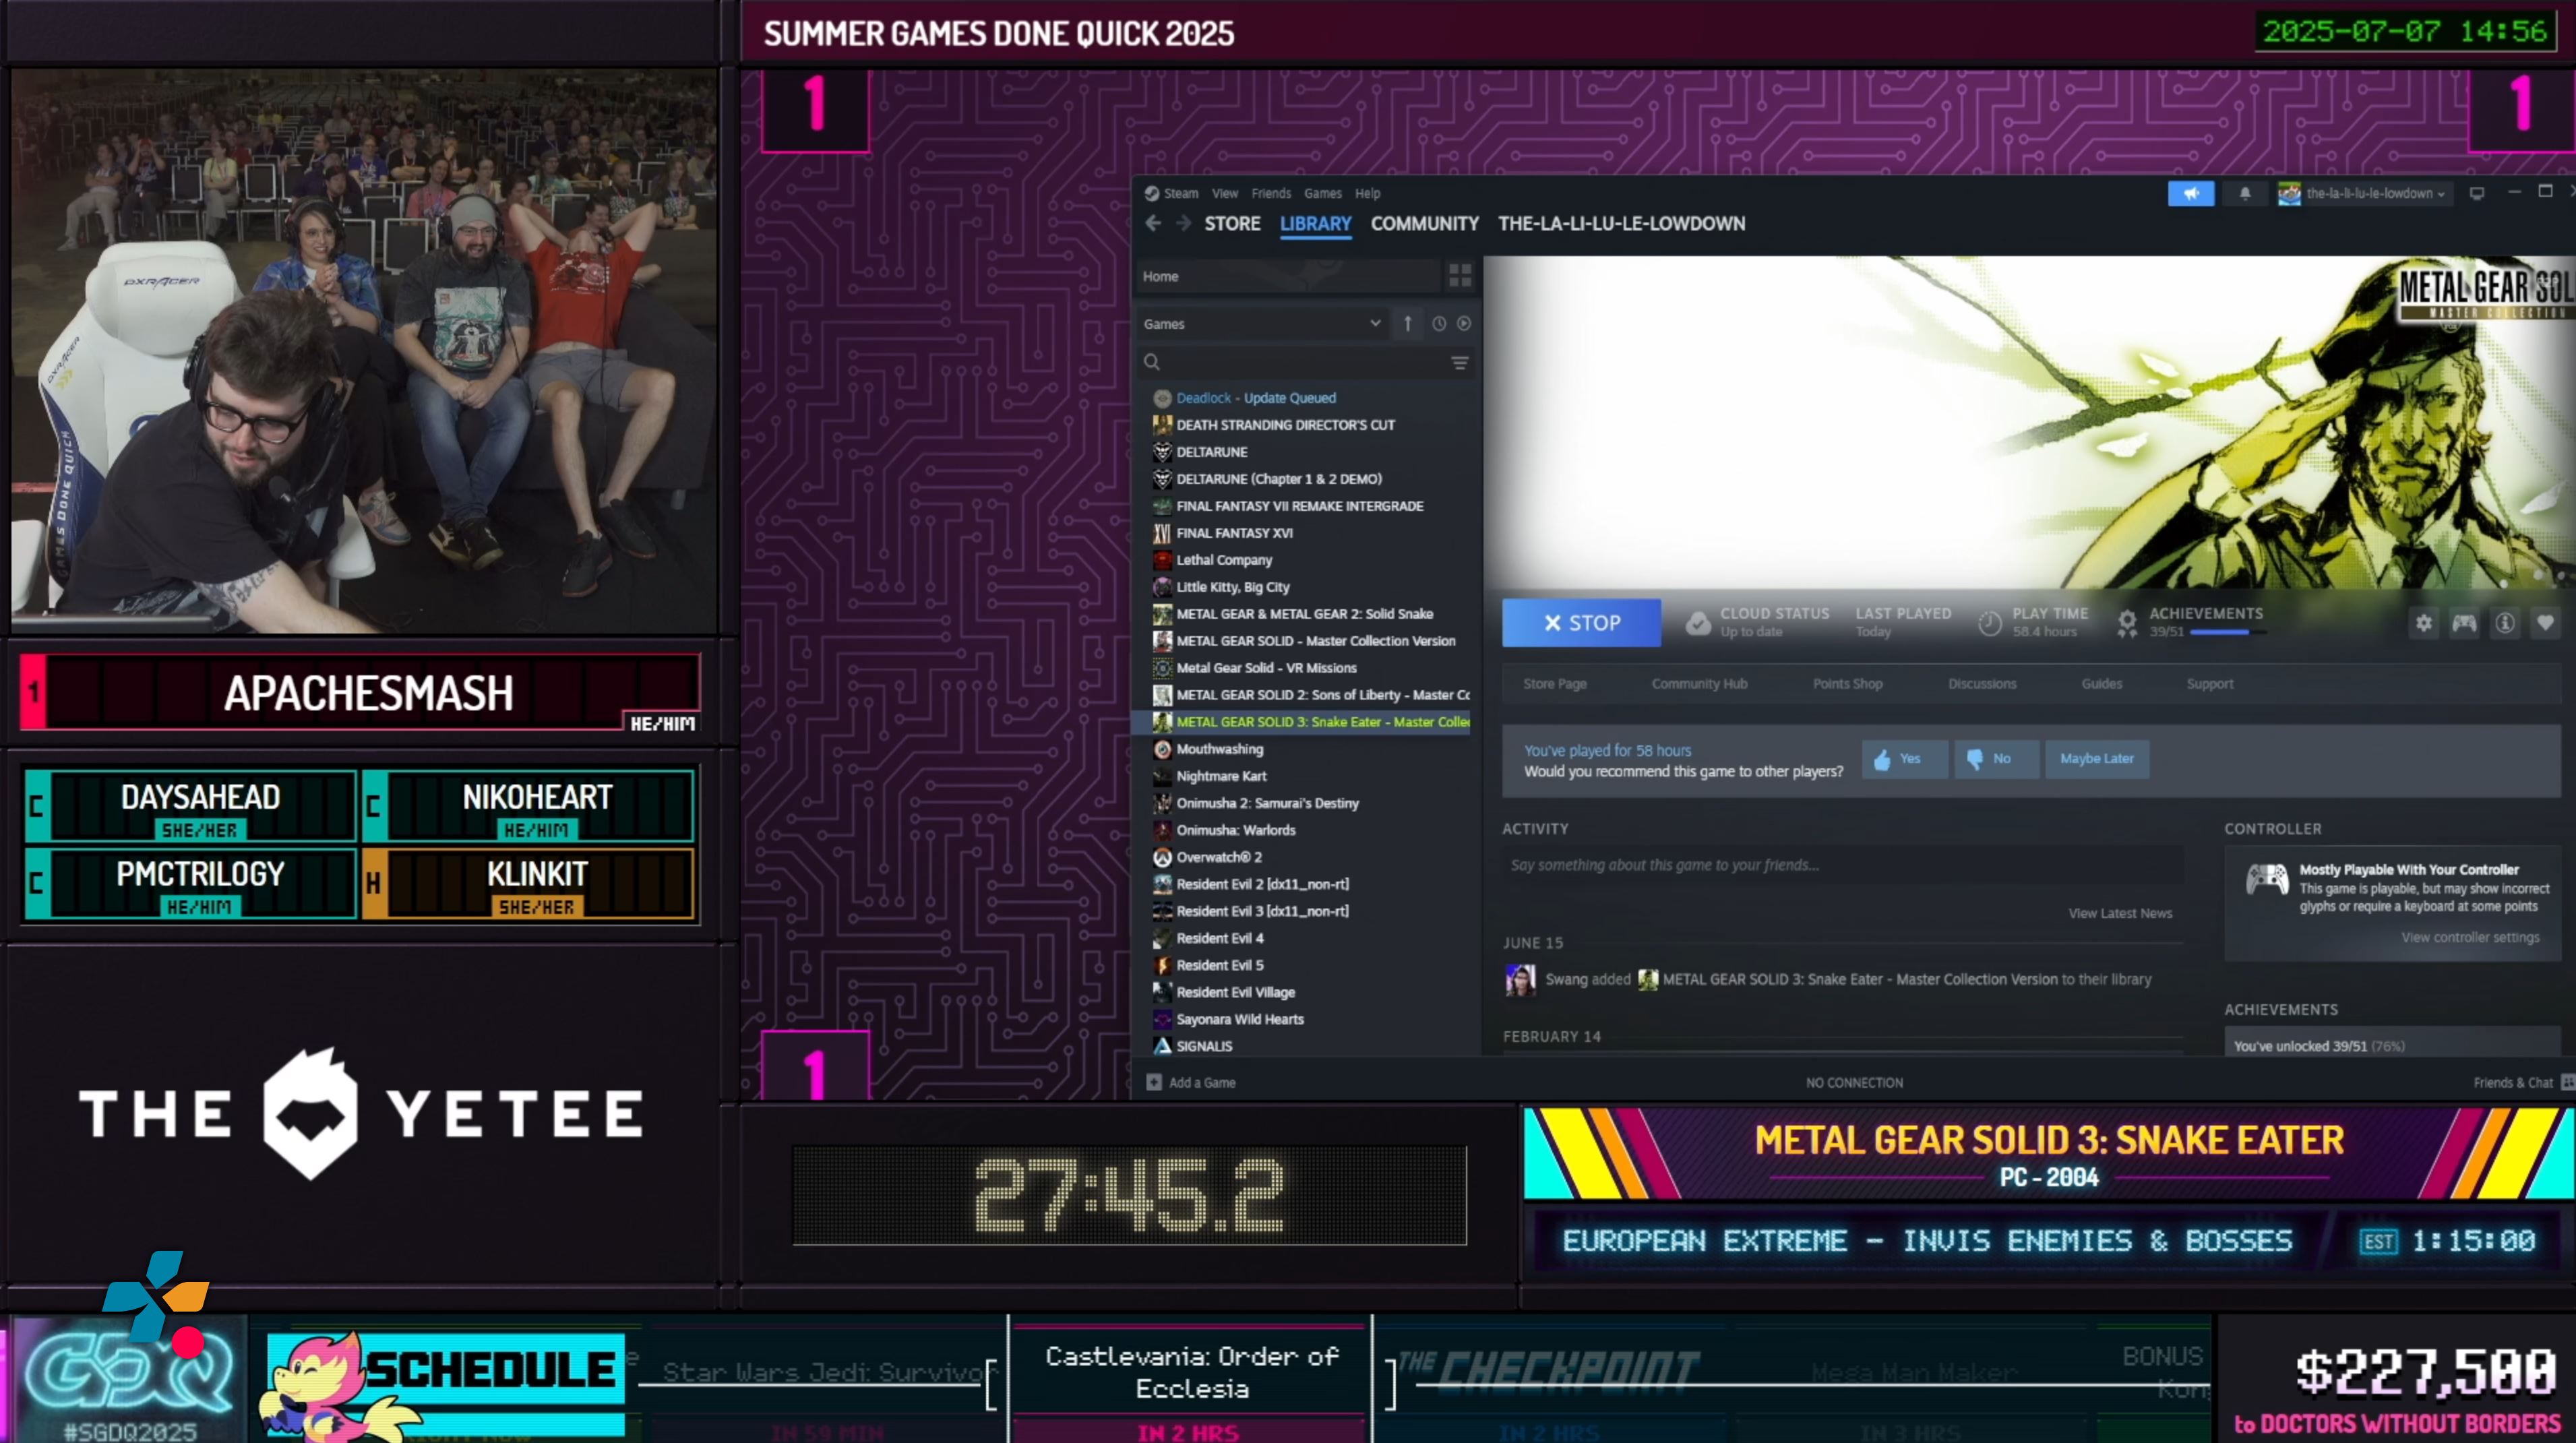Toggle the recent activity clock filter
The width and height of the screenshot is (2576, 1443).
tap(1439, 324)
